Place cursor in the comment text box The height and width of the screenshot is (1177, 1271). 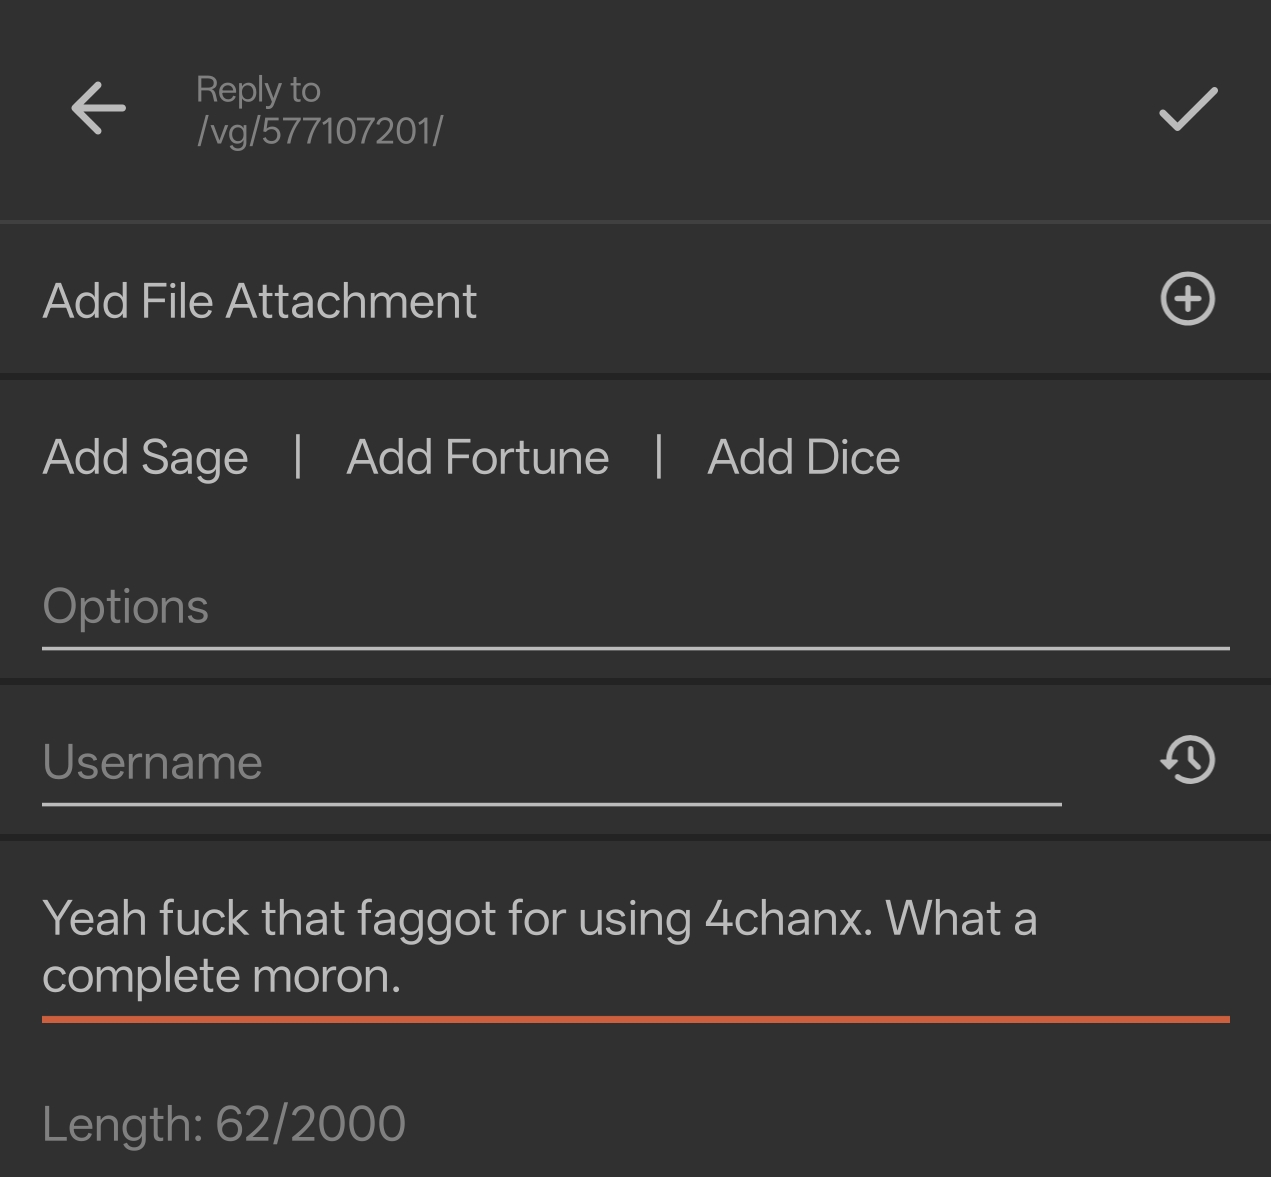pos(636,947)
